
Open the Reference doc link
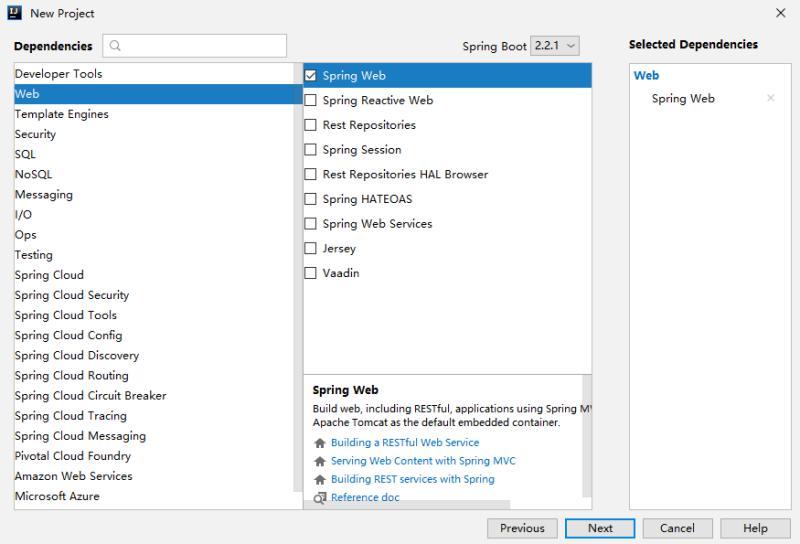pos(365,498)
